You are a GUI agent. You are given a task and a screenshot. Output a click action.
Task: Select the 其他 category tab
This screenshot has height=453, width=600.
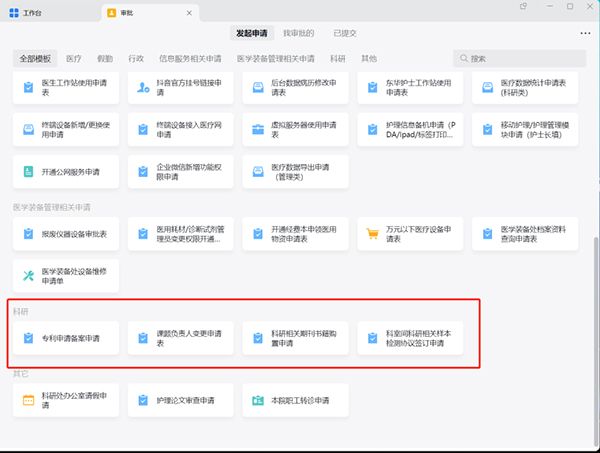pyautogui.click(x=369, y=59)
